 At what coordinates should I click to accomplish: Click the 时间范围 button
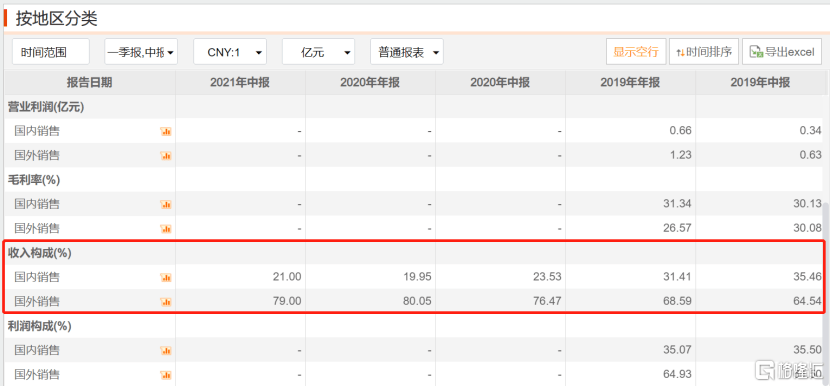(x=51, y=52)
